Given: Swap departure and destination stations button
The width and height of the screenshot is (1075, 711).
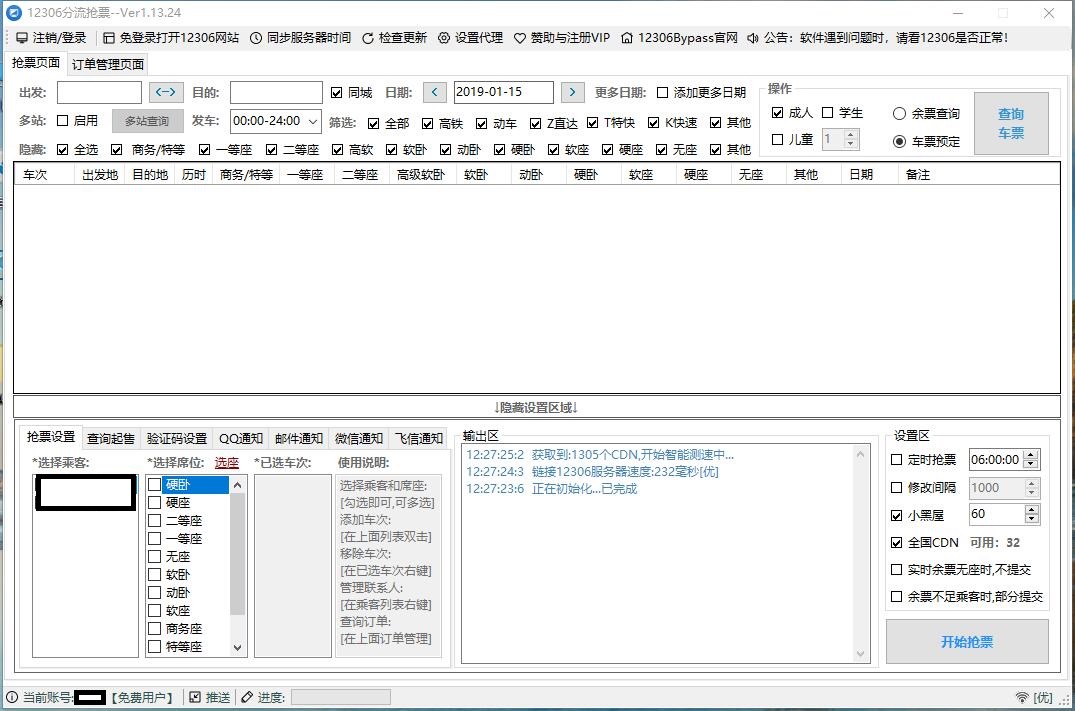Looking at the screenshot, I should click(166, 92).
